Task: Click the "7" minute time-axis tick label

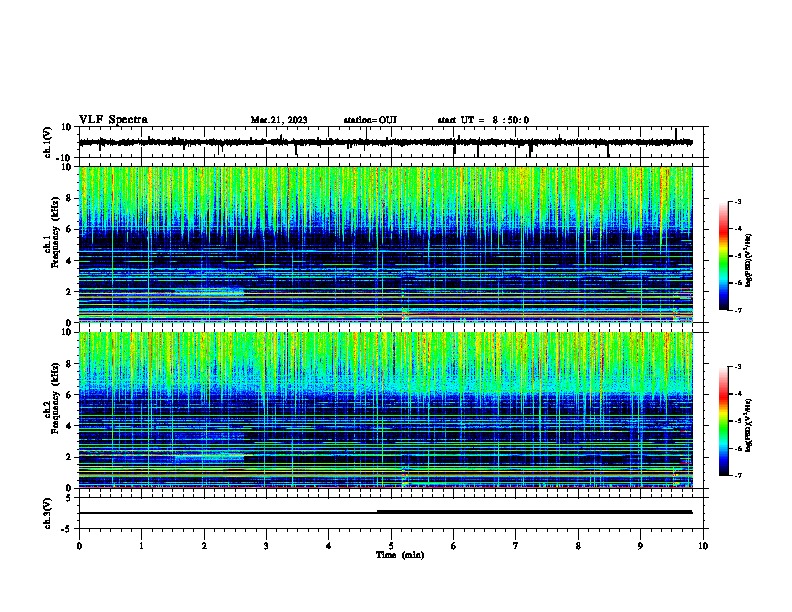Action: 516,546
